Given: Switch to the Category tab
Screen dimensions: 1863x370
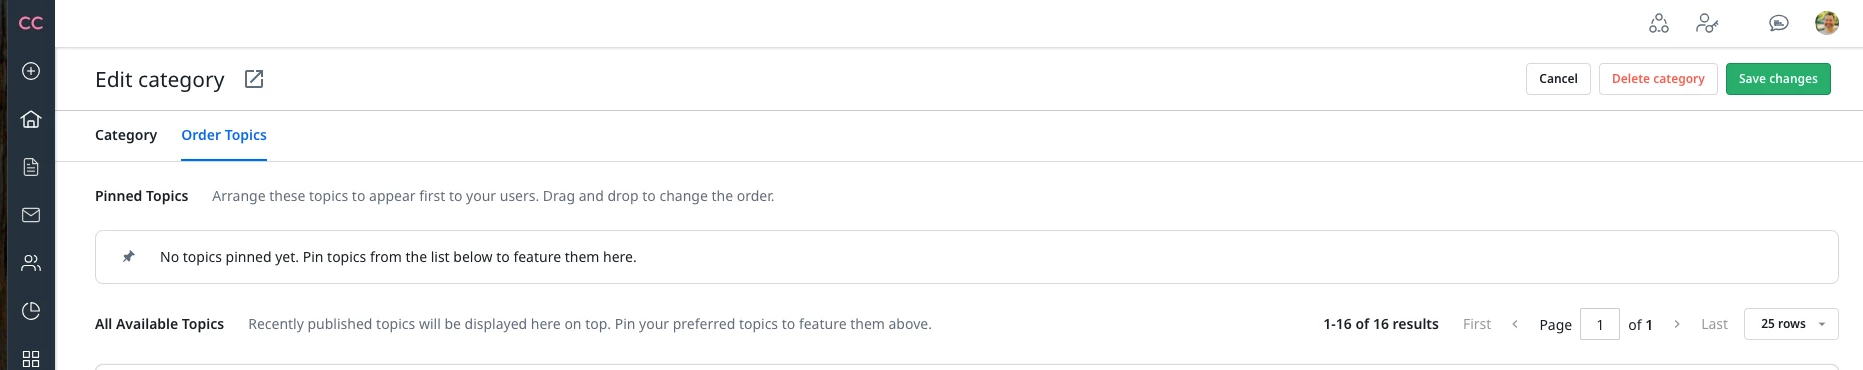Looking at the screenshot, I should (x=126, y=135).
